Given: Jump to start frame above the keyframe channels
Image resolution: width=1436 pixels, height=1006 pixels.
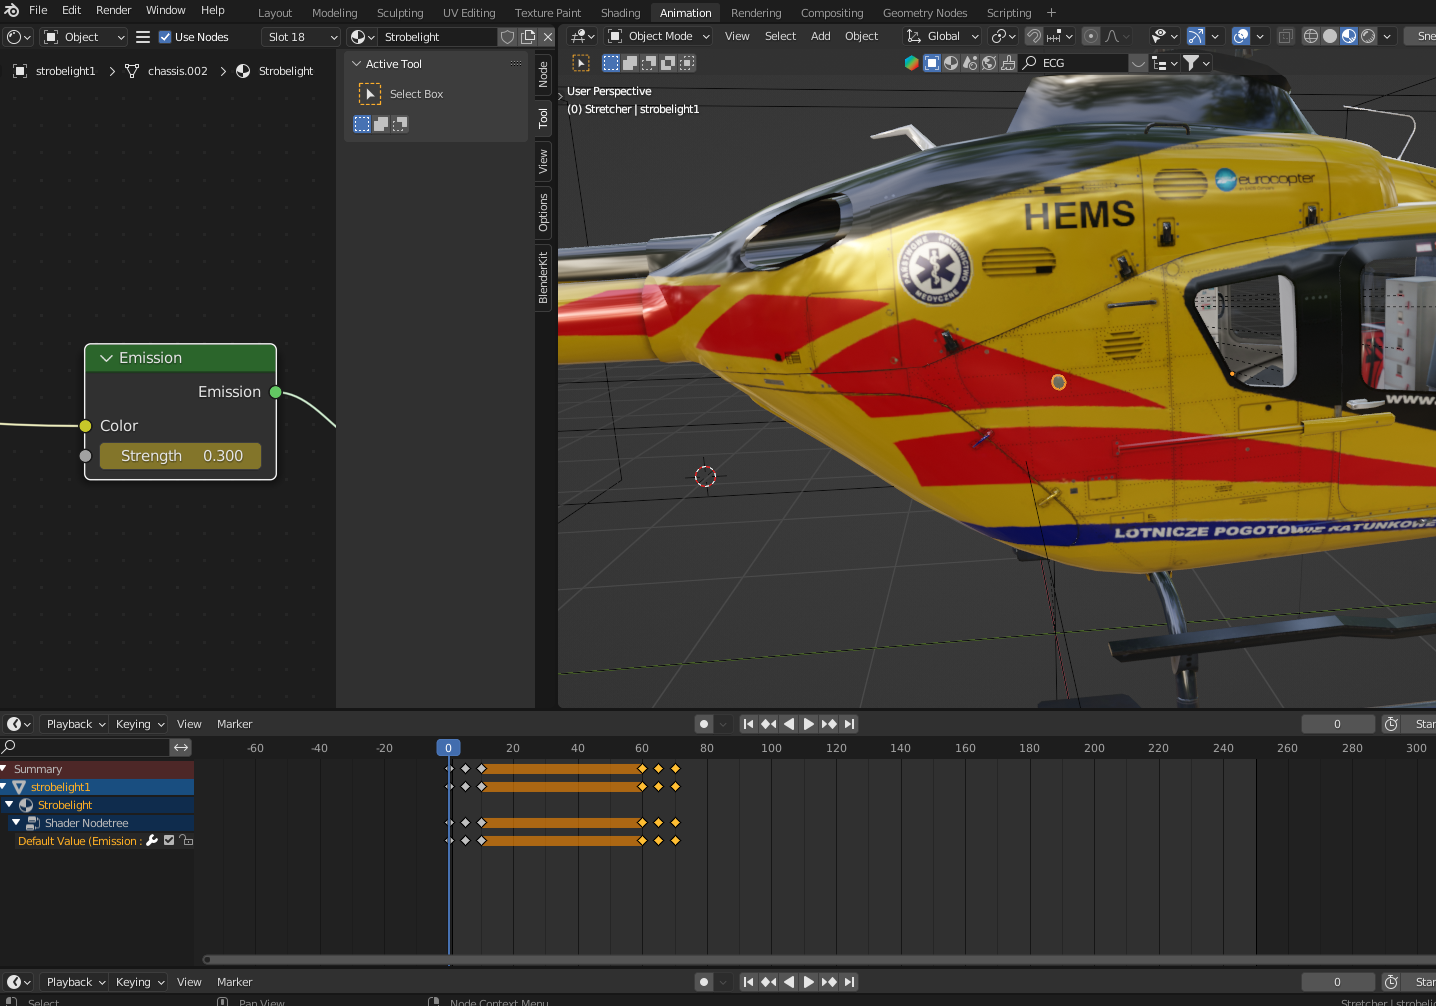Looking at the screenshot, I should point(748,724).
